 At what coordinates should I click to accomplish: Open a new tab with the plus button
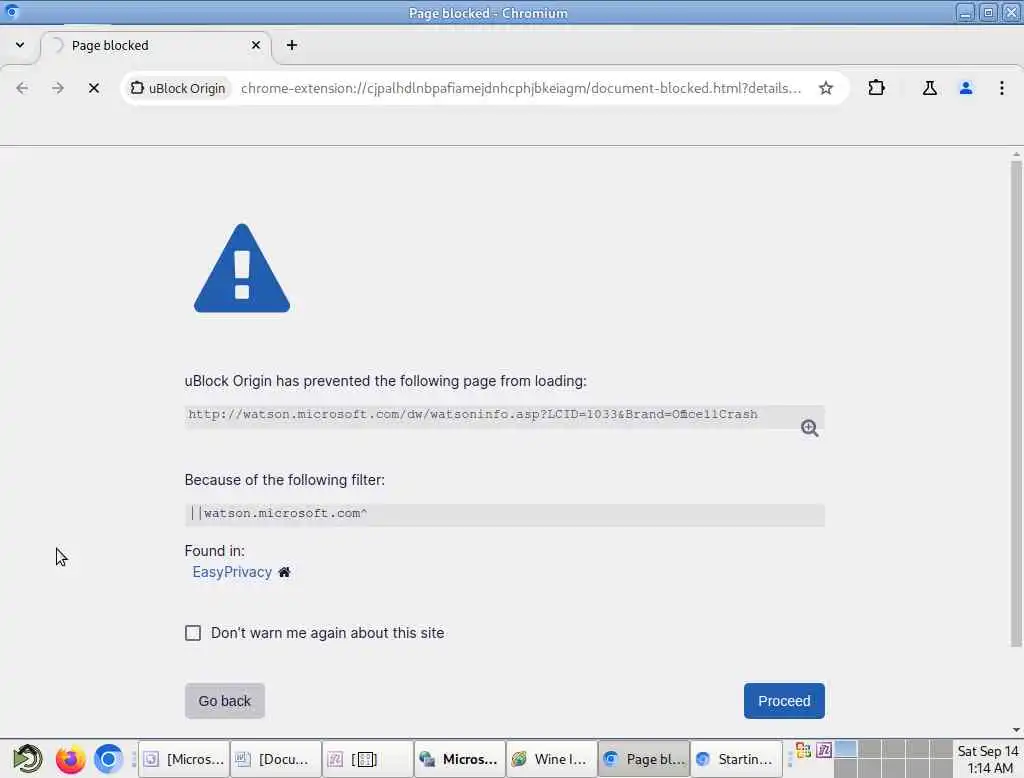pos(292,45)
